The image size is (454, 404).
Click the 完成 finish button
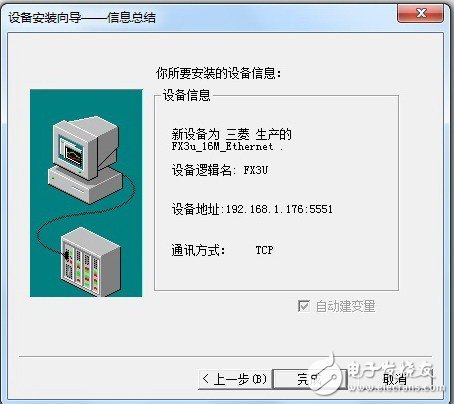(310, 379)
